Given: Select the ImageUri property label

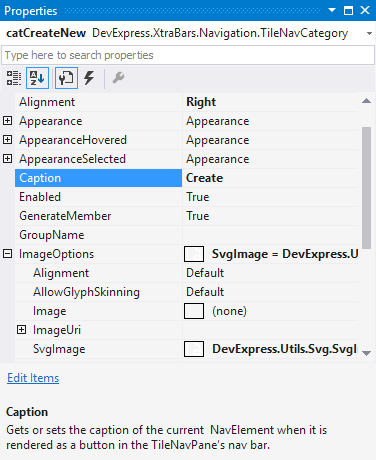Looking at the screenshot, I should coord(57,330).
